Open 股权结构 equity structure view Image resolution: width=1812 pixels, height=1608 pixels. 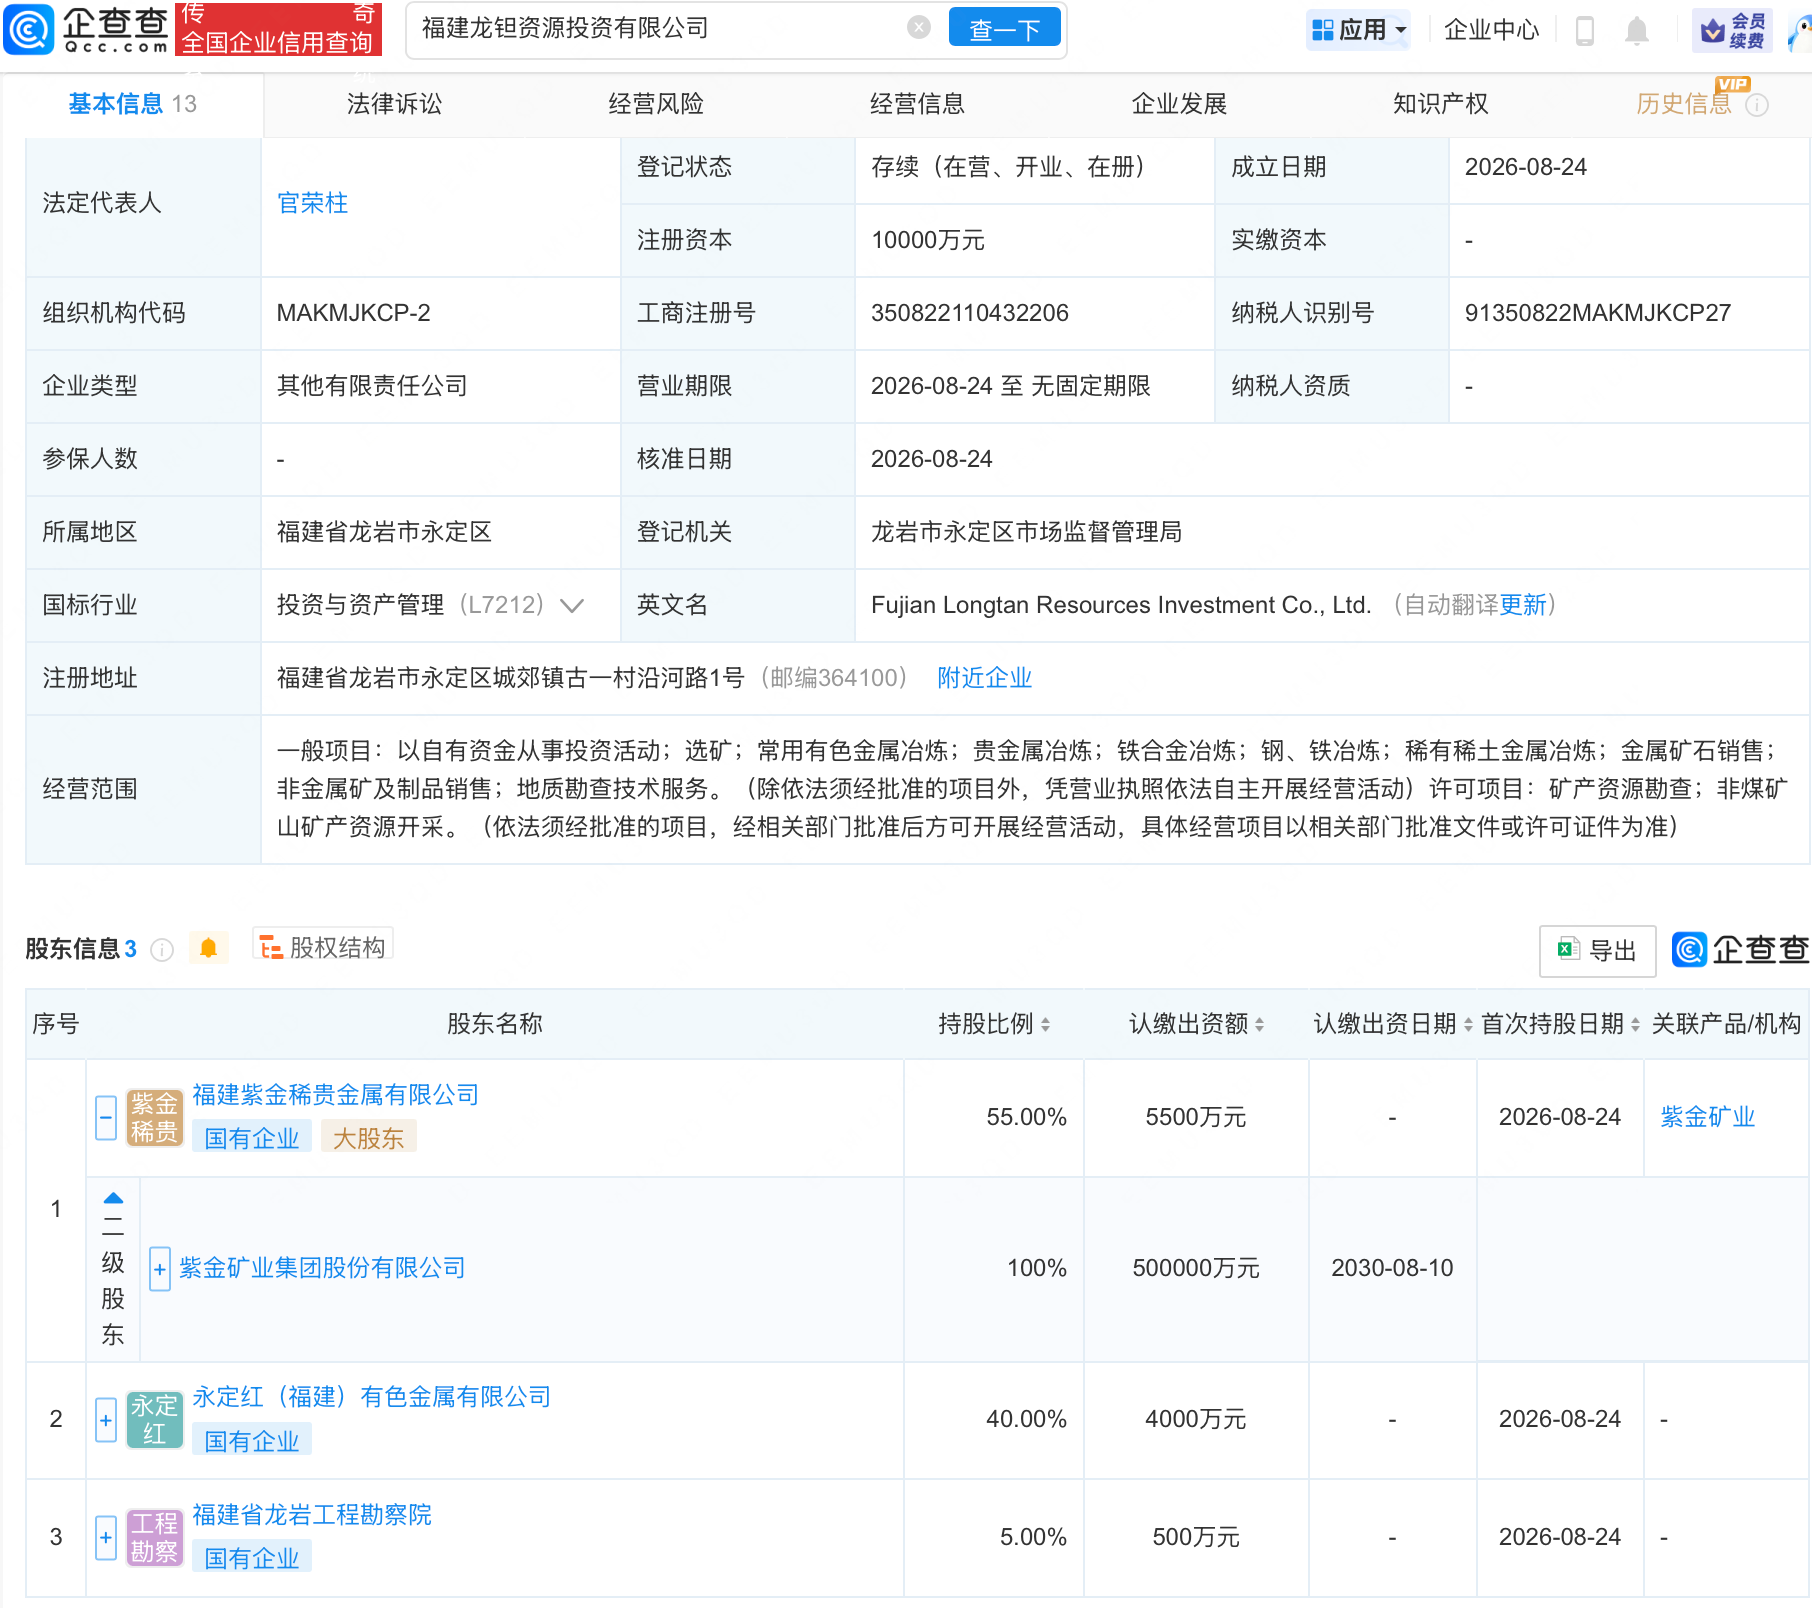tap(323, 946)
